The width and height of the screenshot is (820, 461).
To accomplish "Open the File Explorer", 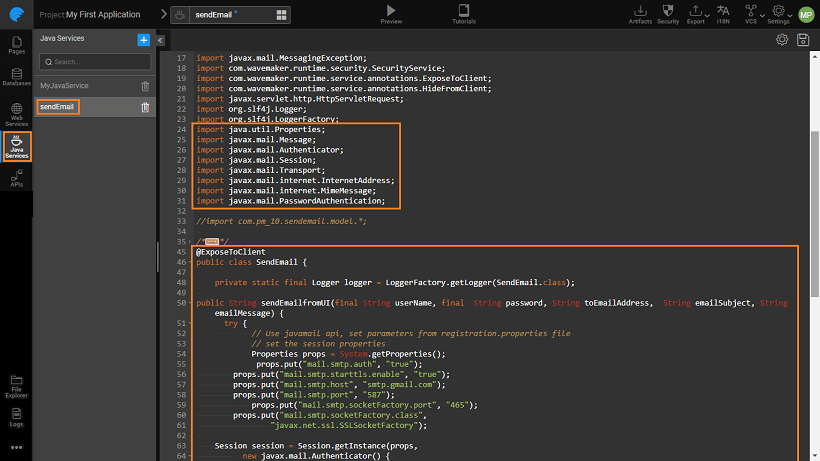I will point(16,384).
